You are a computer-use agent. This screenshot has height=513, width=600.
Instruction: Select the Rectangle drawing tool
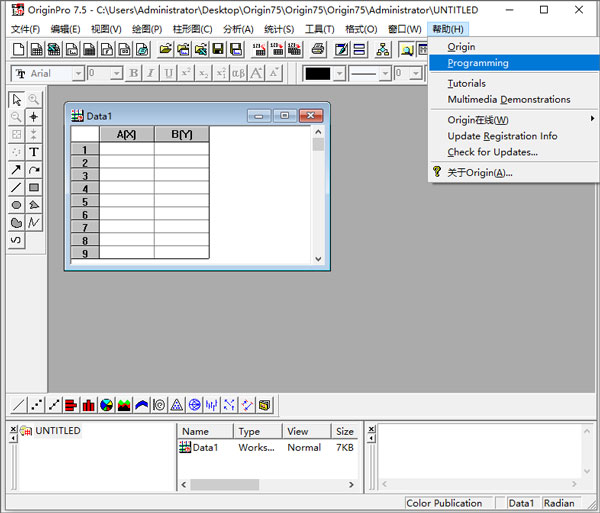(x=34, y=187)
